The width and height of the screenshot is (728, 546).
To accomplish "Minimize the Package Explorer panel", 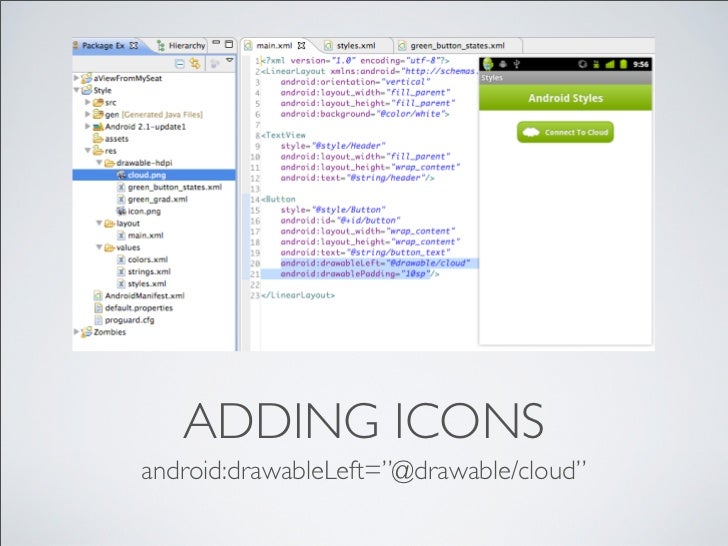I will 216,42.
